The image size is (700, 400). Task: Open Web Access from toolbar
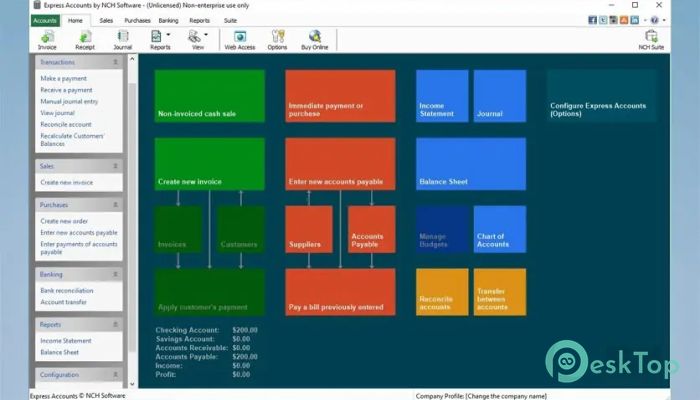point(240,40)
